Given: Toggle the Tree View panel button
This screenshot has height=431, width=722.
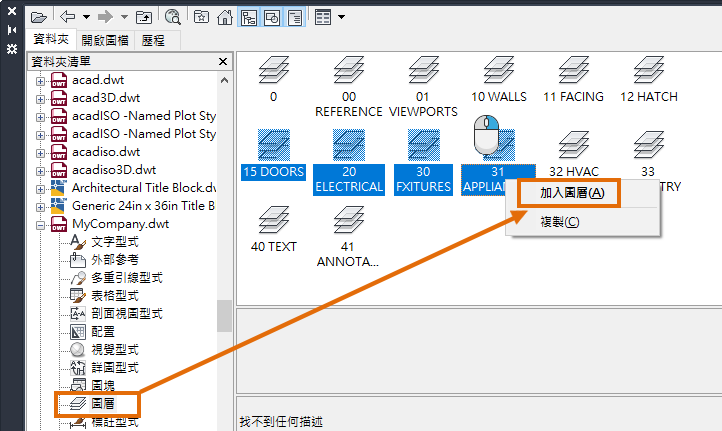Looking at the screenshot, I should [249, 18].
